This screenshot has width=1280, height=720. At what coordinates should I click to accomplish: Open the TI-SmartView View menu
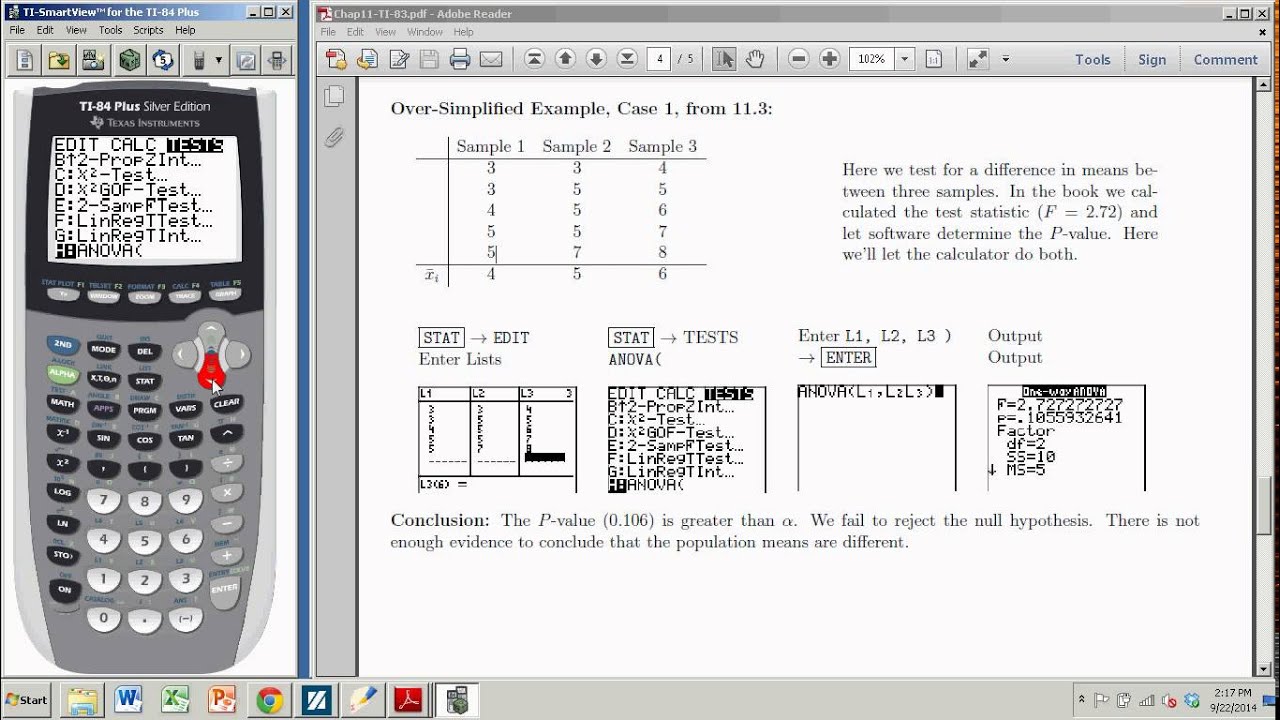pos(76,30)
